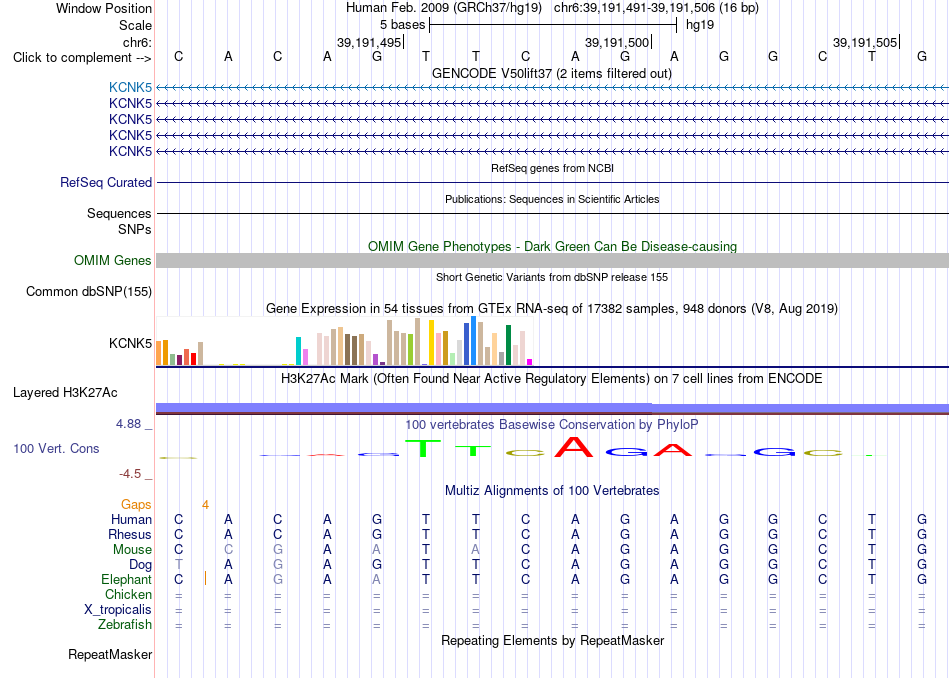Open the light-blue KCNK5 transcript label
The height and width of the screenshot is (678, 950).
coord(130,87)
